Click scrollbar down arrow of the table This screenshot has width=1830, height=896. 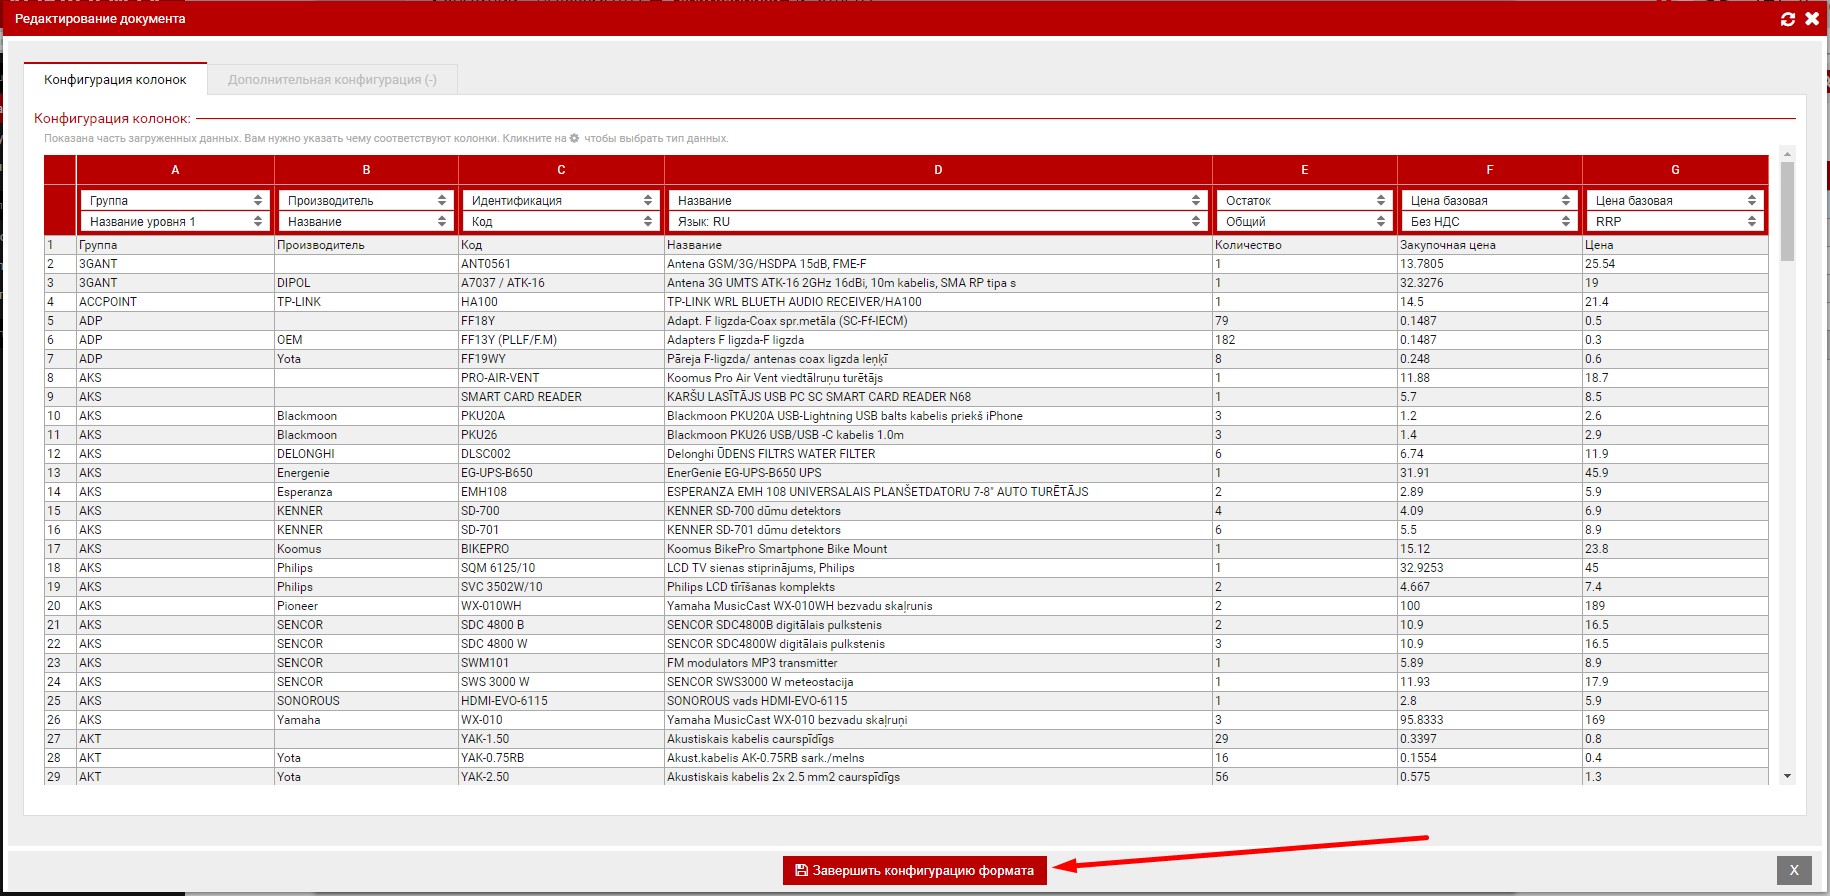[x=1787, y=776]
